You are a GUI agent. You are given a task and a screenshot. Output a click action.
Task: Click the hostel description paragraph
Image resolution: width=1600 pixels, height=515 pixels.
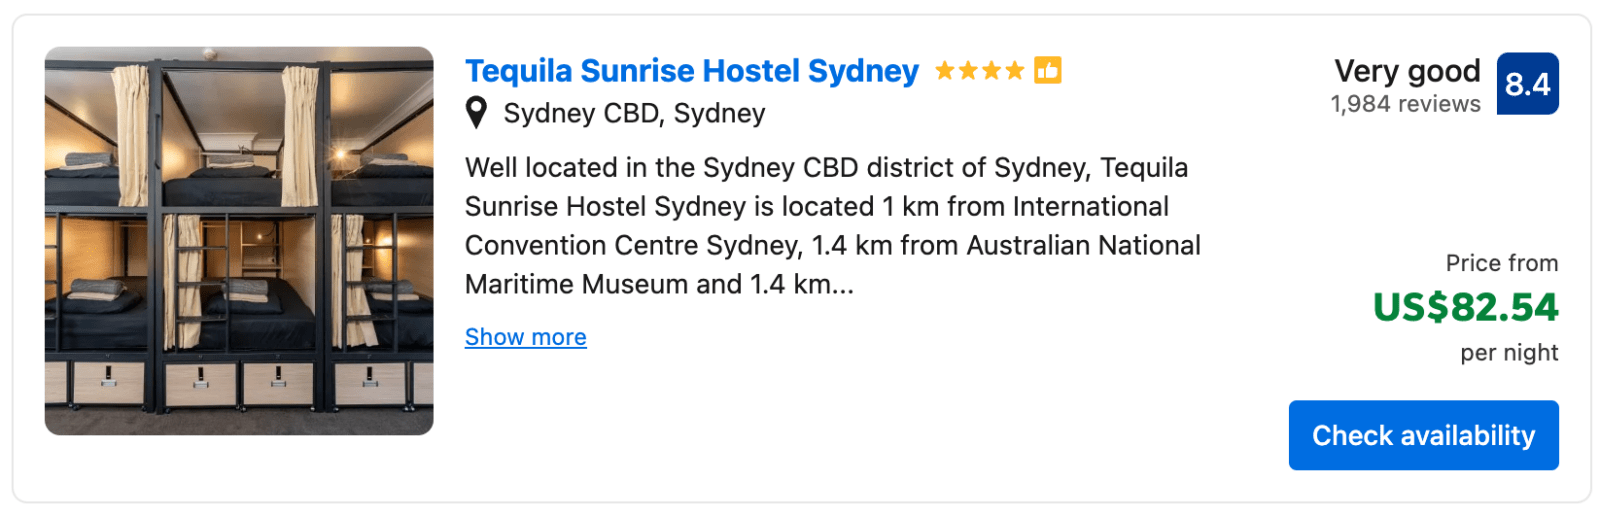pos(833,226)
